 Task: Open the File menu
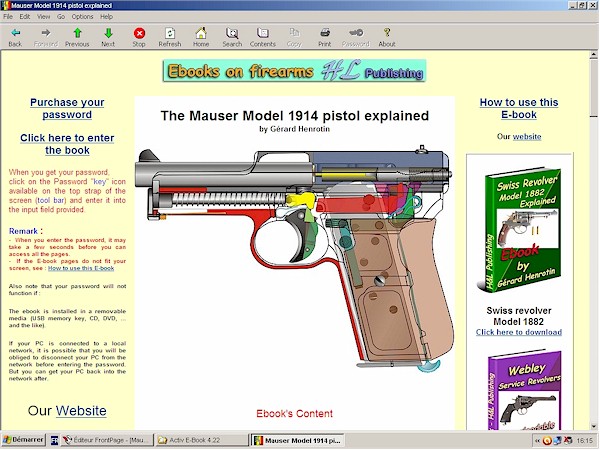click(x=8, y=16)
